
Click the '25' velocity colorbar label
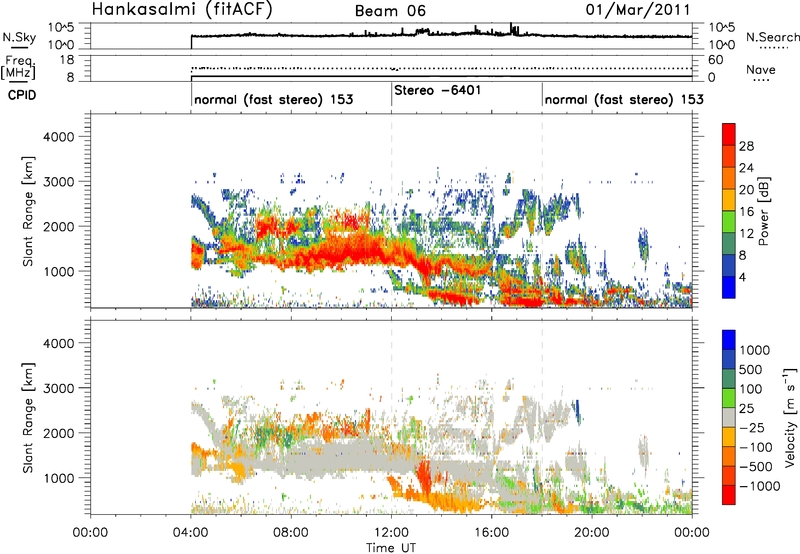(x=746, y=409)
